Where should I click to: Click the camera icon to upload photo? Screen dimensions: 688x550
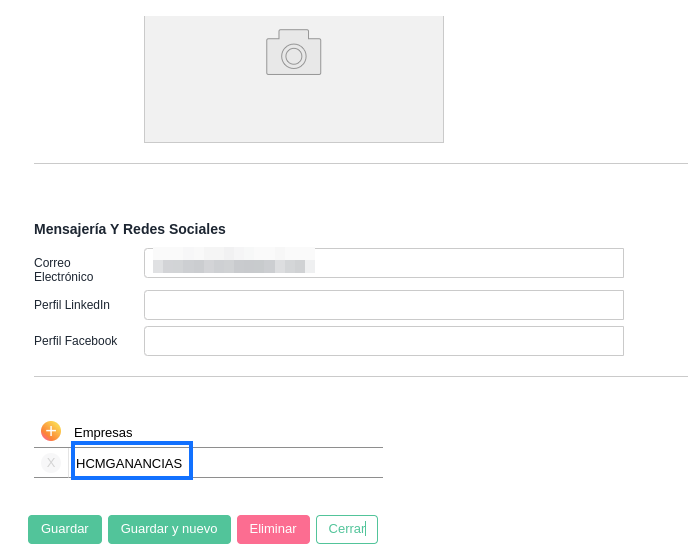pos(293,53)
